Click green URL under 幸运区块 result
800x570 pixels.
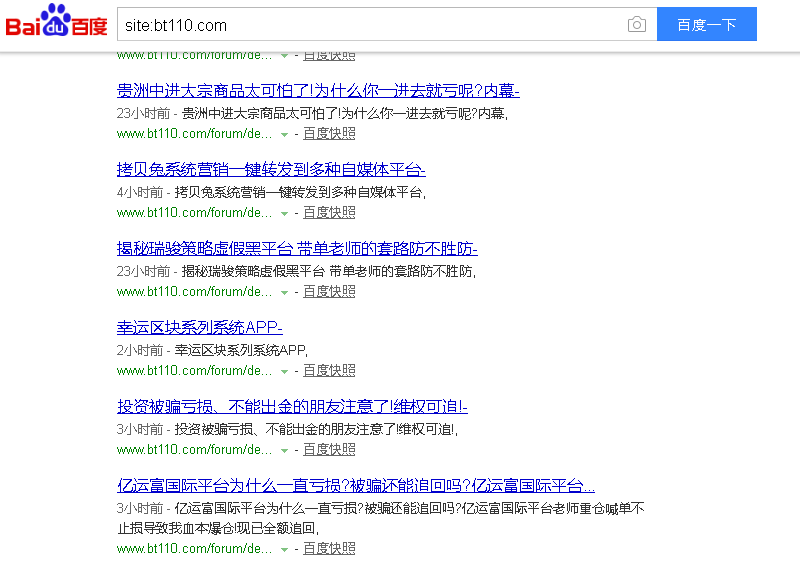[x=194, y=371]
